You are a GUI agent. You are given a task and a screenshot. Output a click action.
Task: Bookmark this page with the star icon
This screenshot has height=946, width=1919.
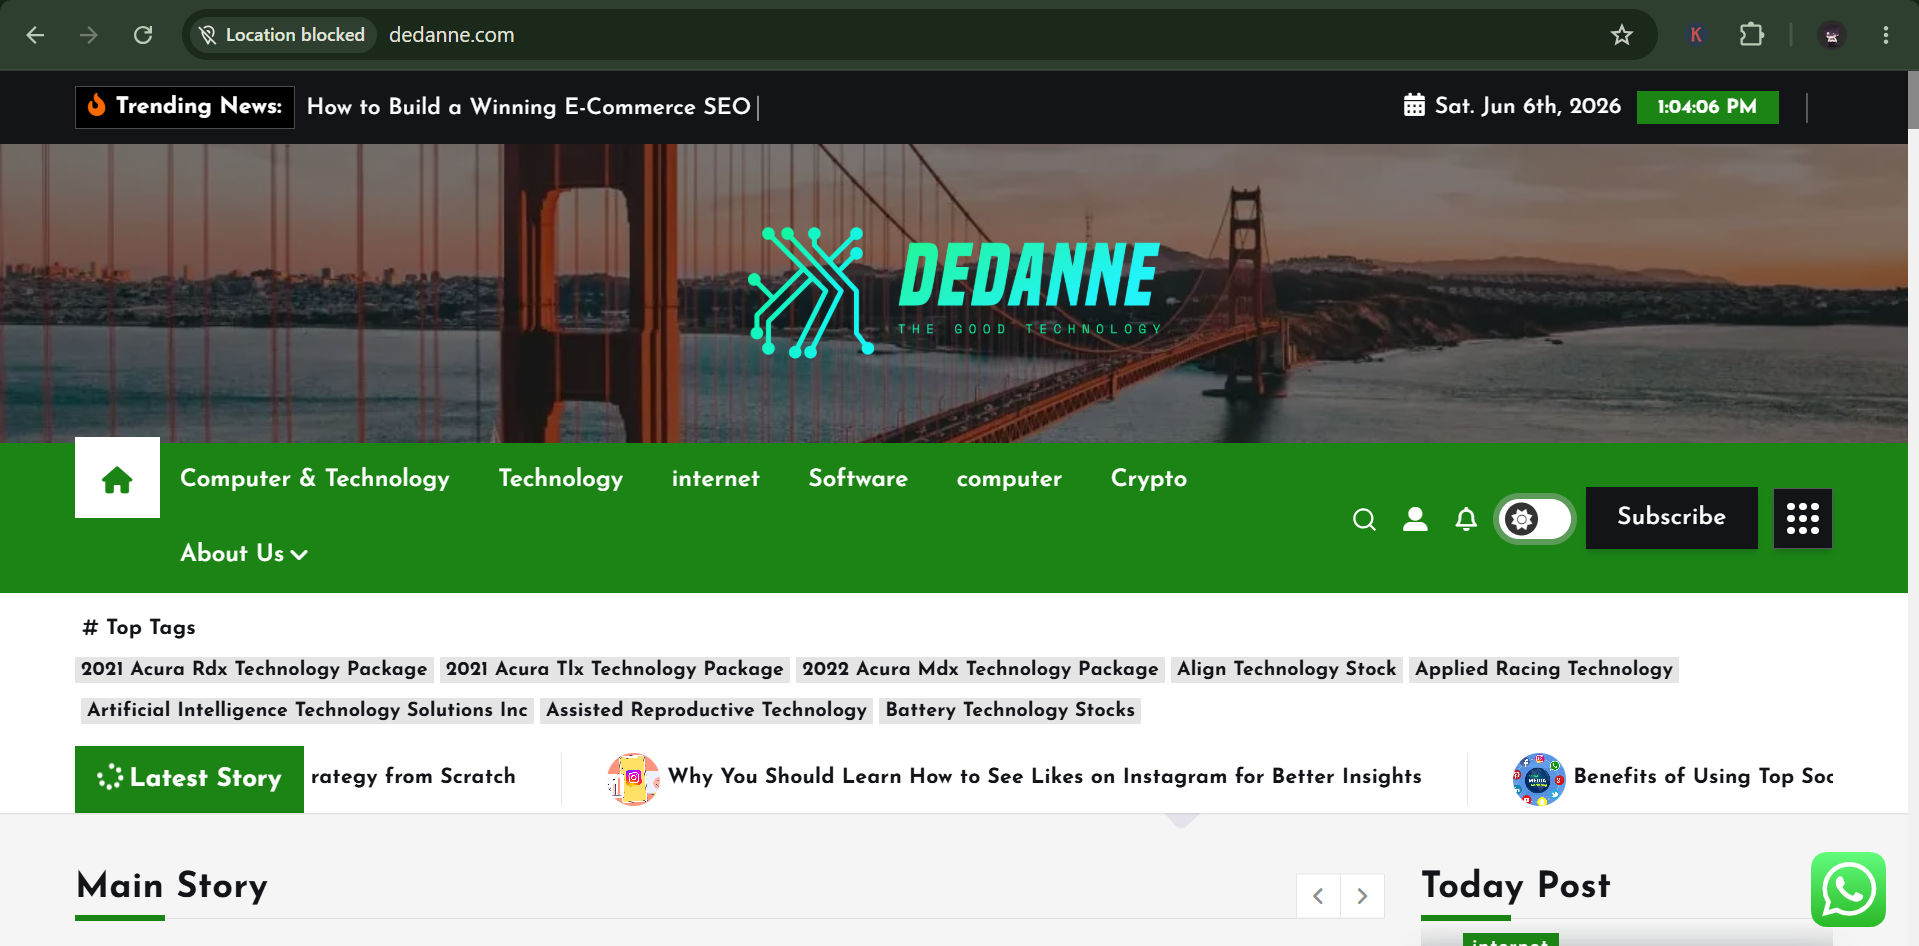[1621, 35]
